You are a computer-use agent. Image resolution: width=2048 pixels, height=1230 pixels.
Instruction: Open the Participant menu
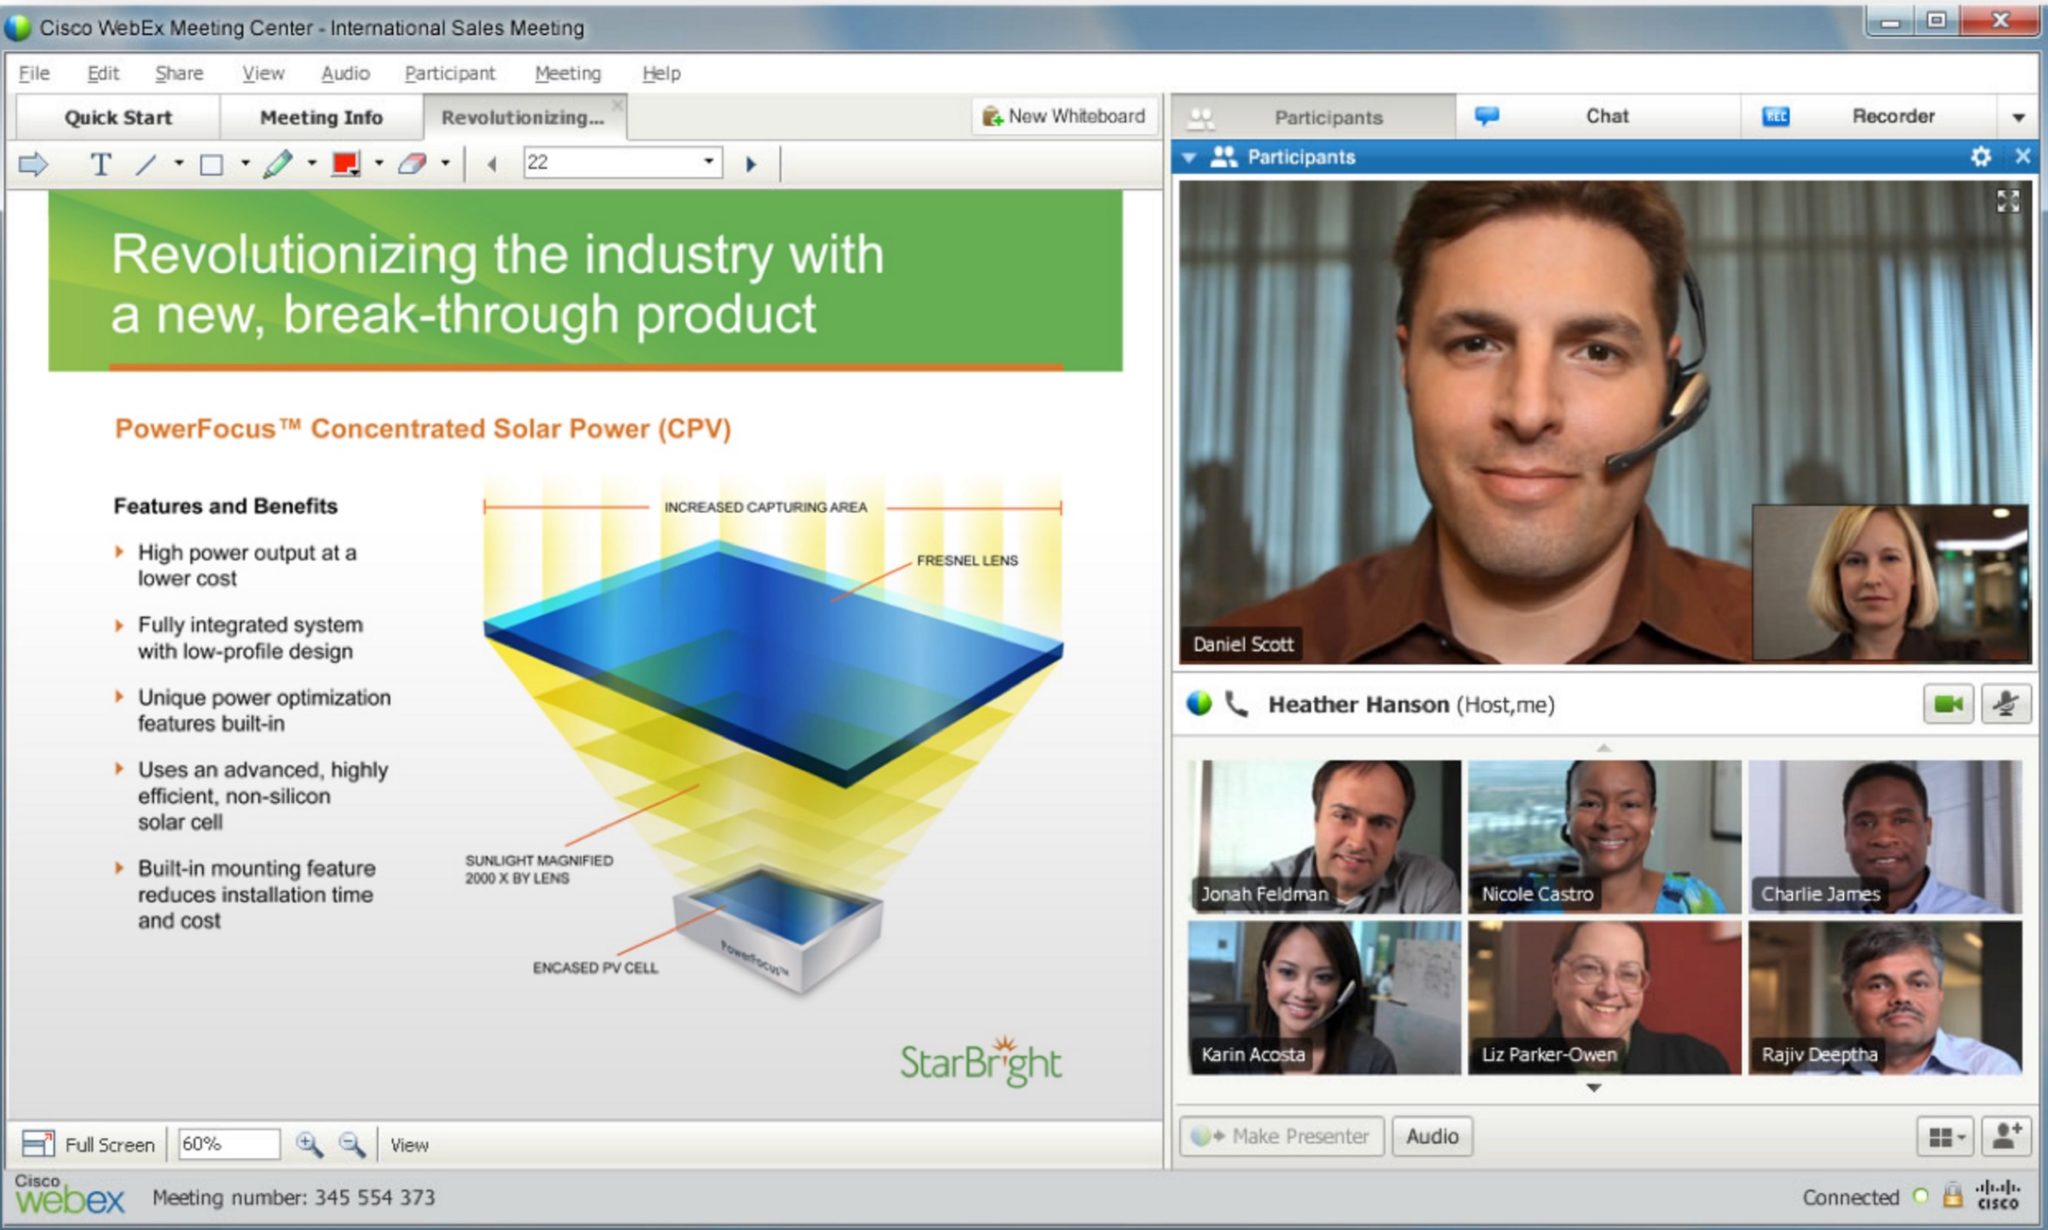tap(450, 73)
